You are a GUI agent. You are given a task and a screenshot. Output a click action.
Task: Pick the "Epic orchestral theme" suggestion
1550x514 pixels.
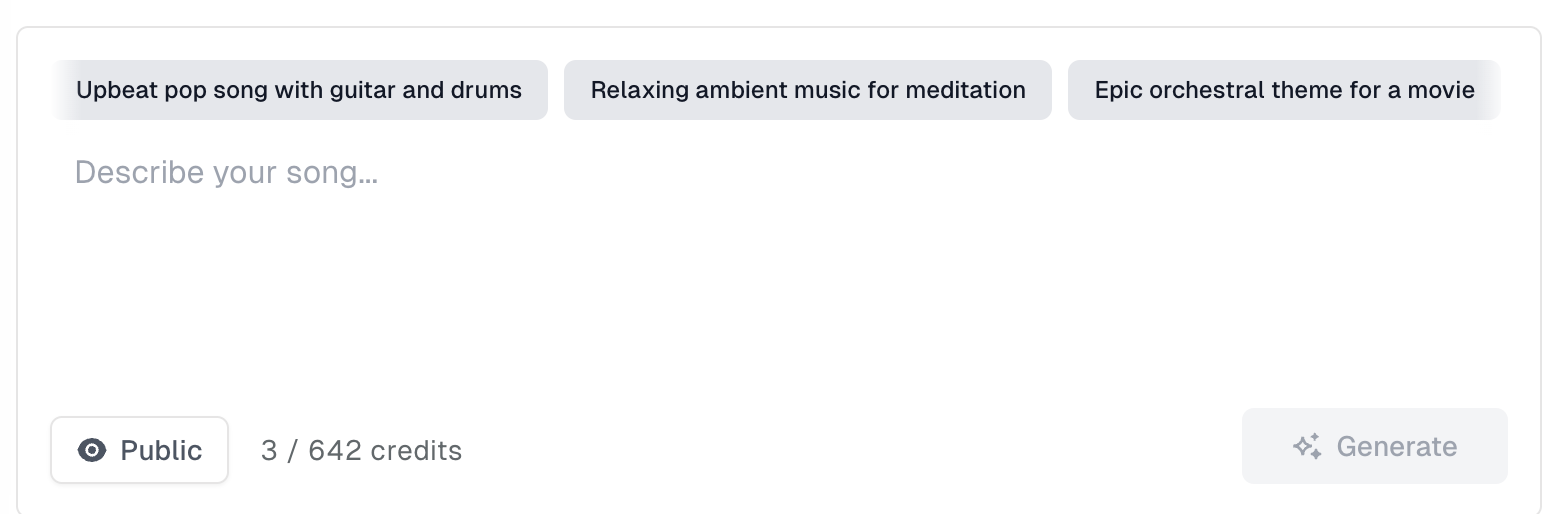[x=1284, y=90]
